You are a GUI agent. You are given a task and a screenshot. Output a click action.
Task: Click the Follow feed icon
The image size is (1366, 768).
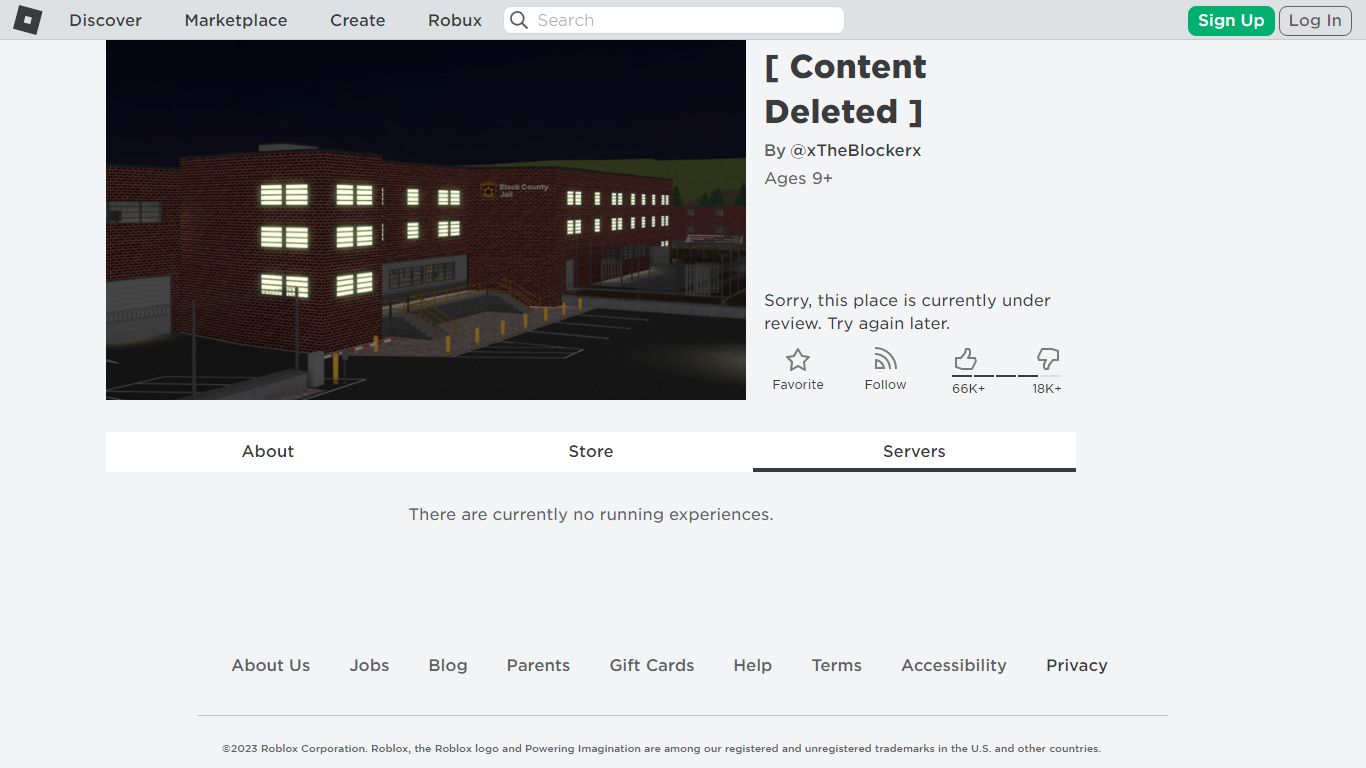pyautogui.click(x=885, y=359)
